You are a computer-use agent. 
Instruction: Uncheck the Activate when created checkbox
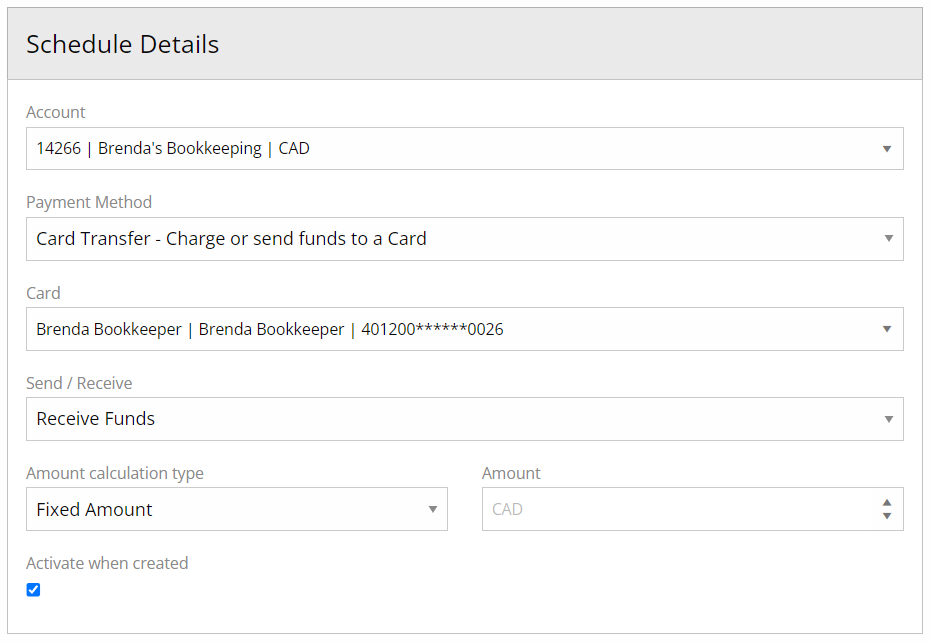[x=33, y=590]
